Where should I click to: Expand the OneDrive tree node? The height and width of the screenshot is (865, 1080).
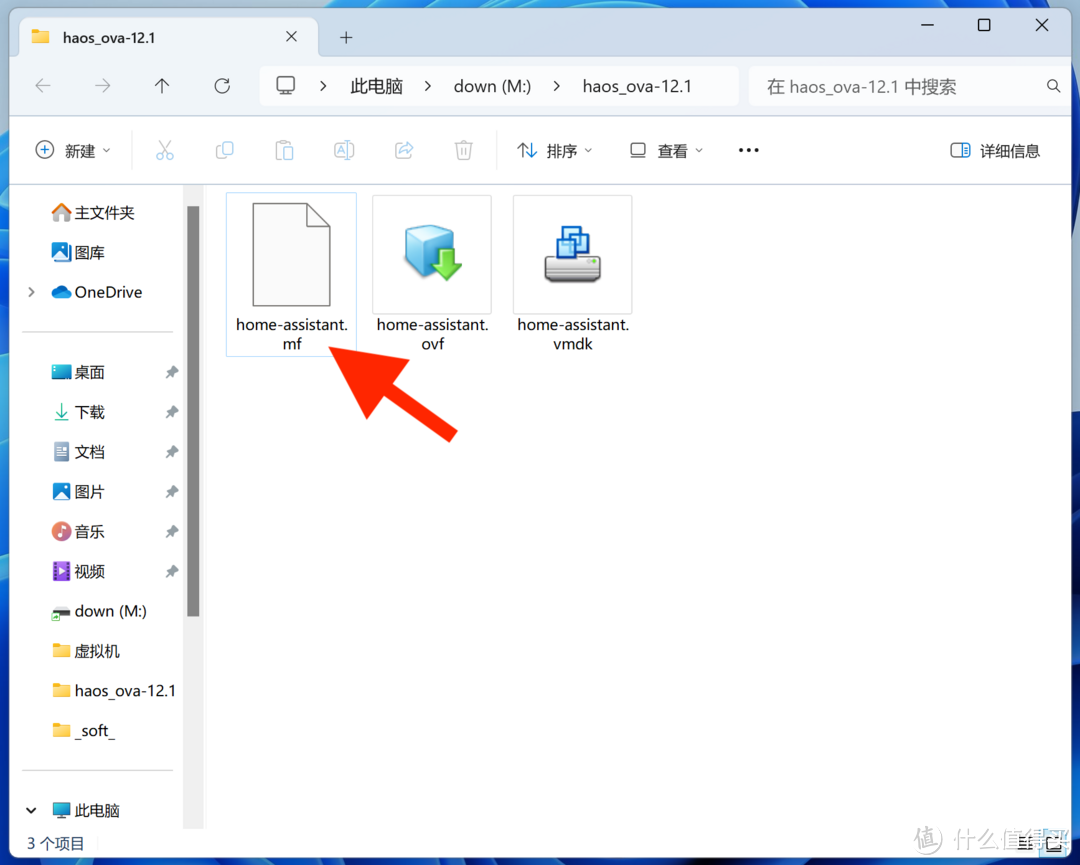(x=31, y=292)
